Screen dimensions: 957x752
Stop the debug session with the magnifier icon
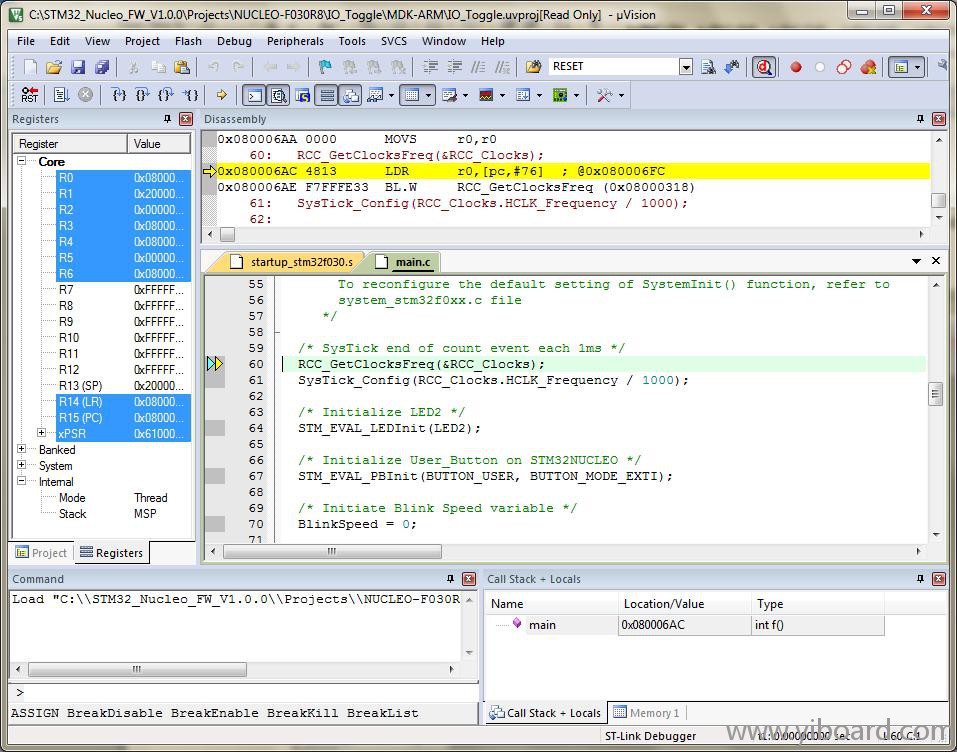tap(764, 67)
